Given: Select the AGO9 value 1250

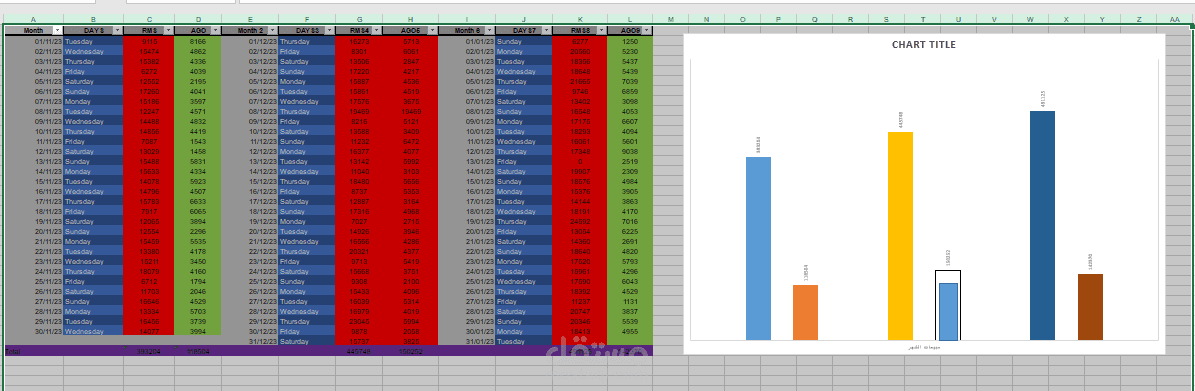Looking at the screenshot, I should click(x=630, y=41).
